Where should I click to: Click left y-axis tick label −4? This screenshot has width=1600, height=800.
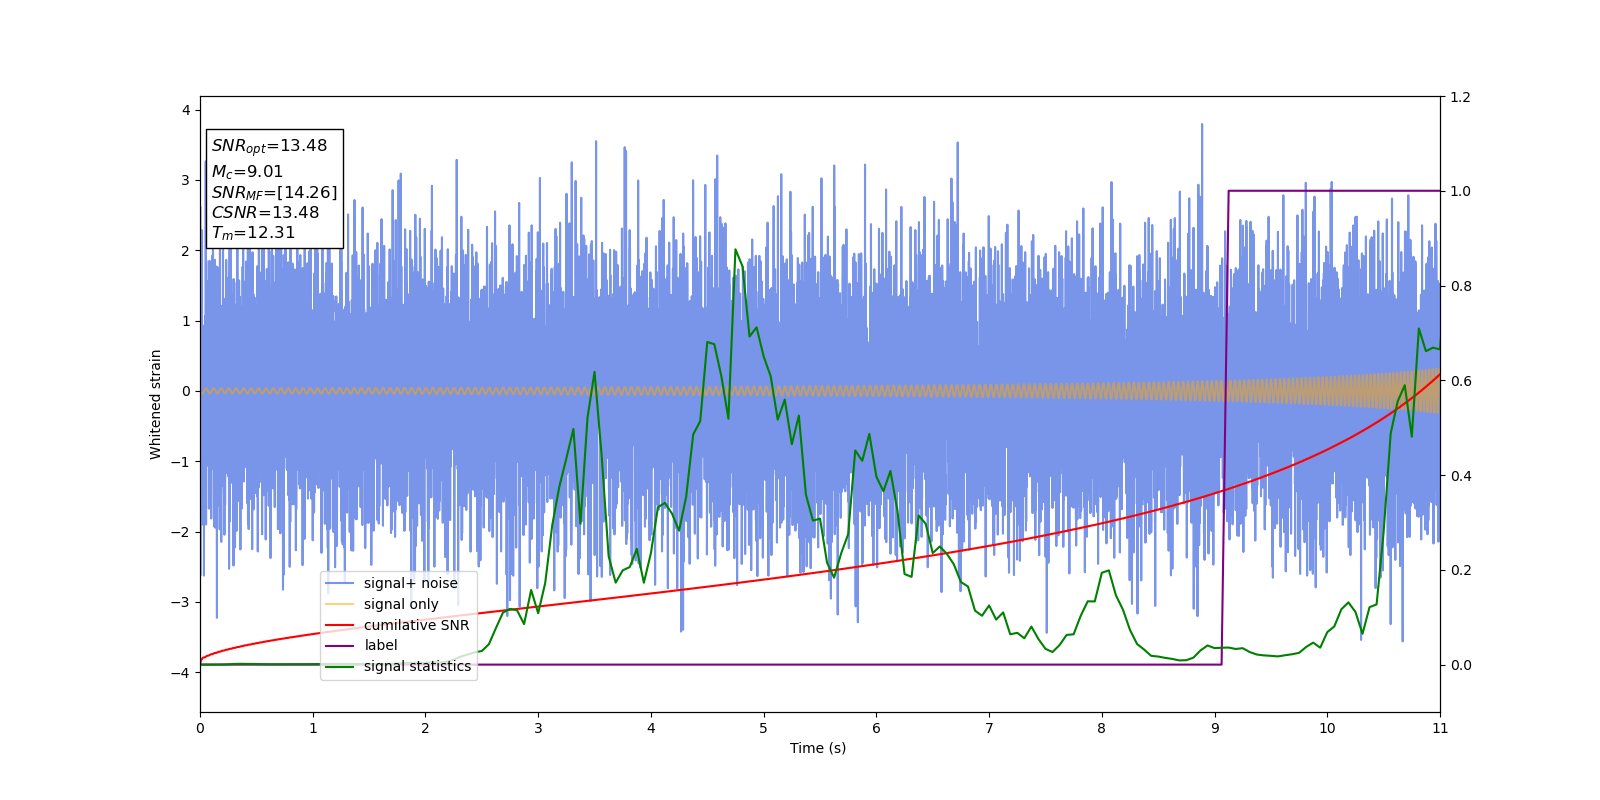pyautogui.click(x=181, y=673)
